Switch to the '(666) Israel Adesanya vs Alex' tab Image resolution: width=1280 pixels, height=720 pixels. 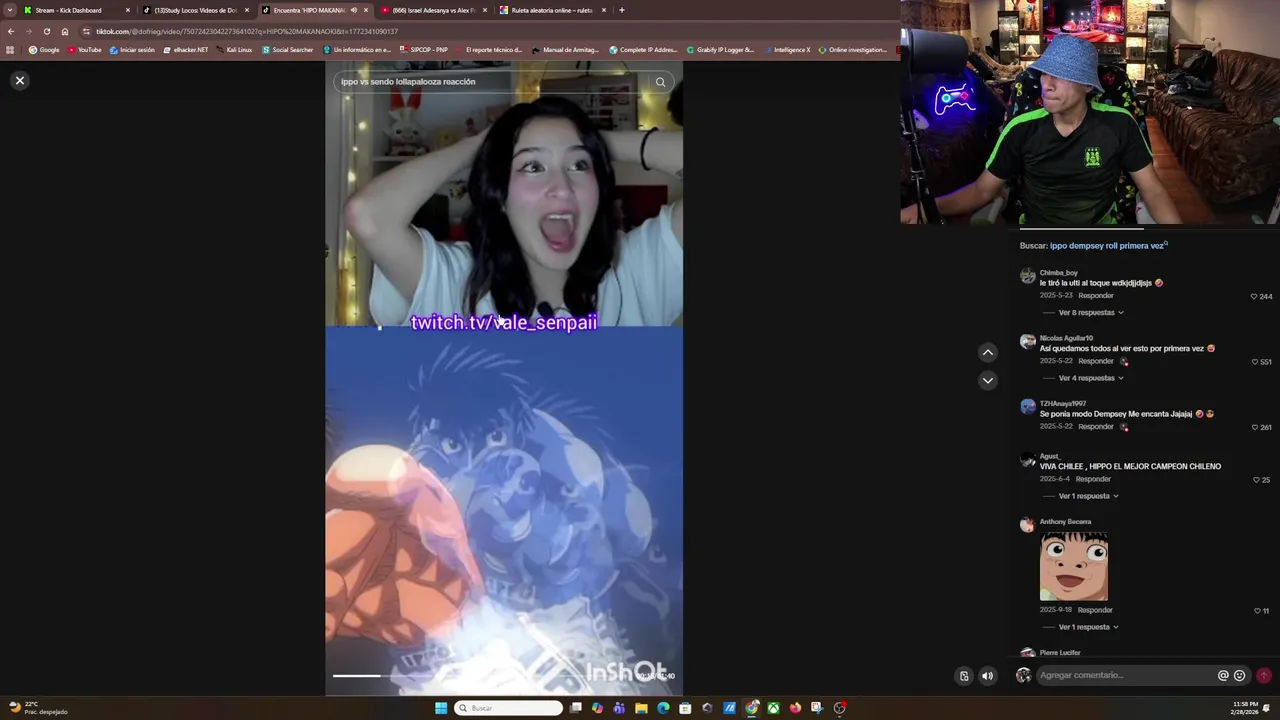(433, 10)
